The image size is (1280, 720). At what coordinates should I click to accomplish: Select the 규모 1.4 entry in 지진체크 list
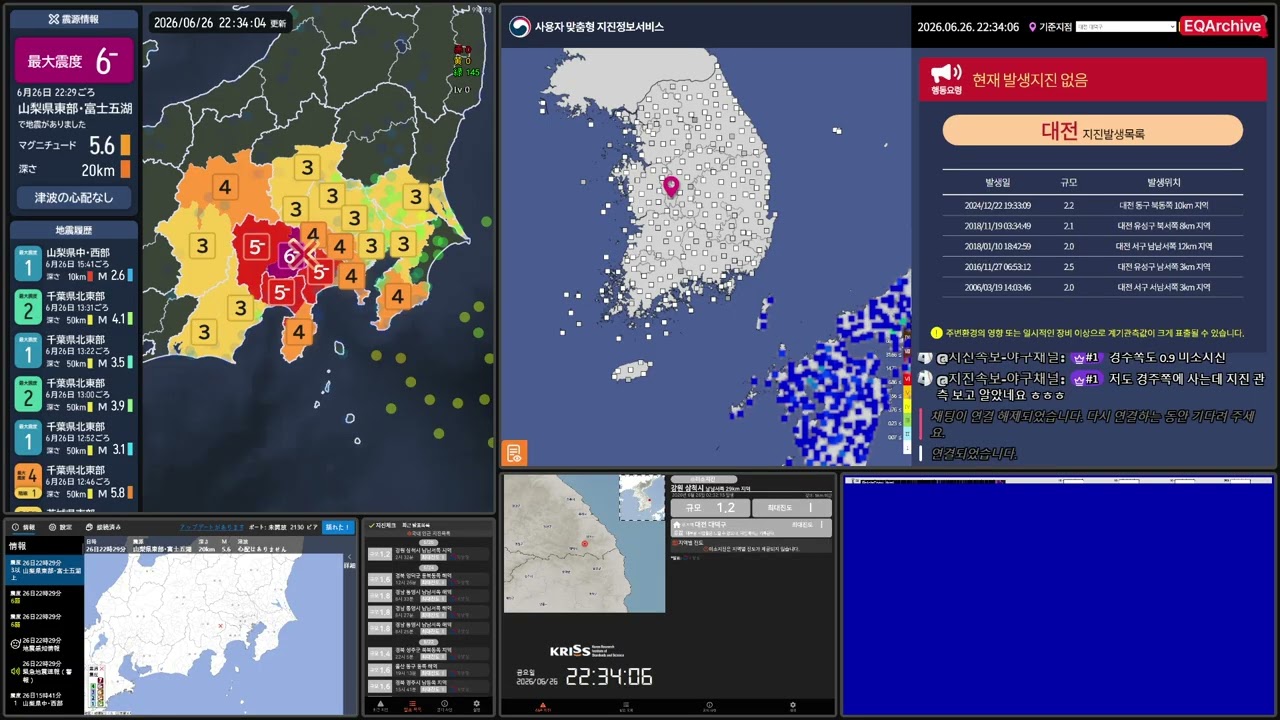428,653
